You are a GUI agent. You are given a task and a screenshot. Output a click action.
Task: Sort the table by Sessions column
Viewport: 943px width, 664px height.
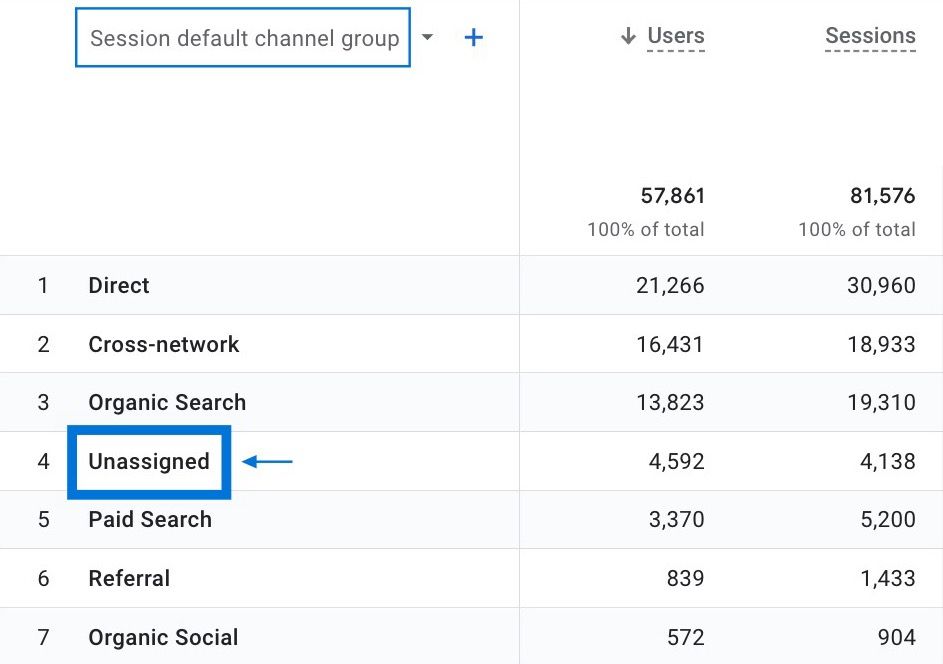click(870, 37)
